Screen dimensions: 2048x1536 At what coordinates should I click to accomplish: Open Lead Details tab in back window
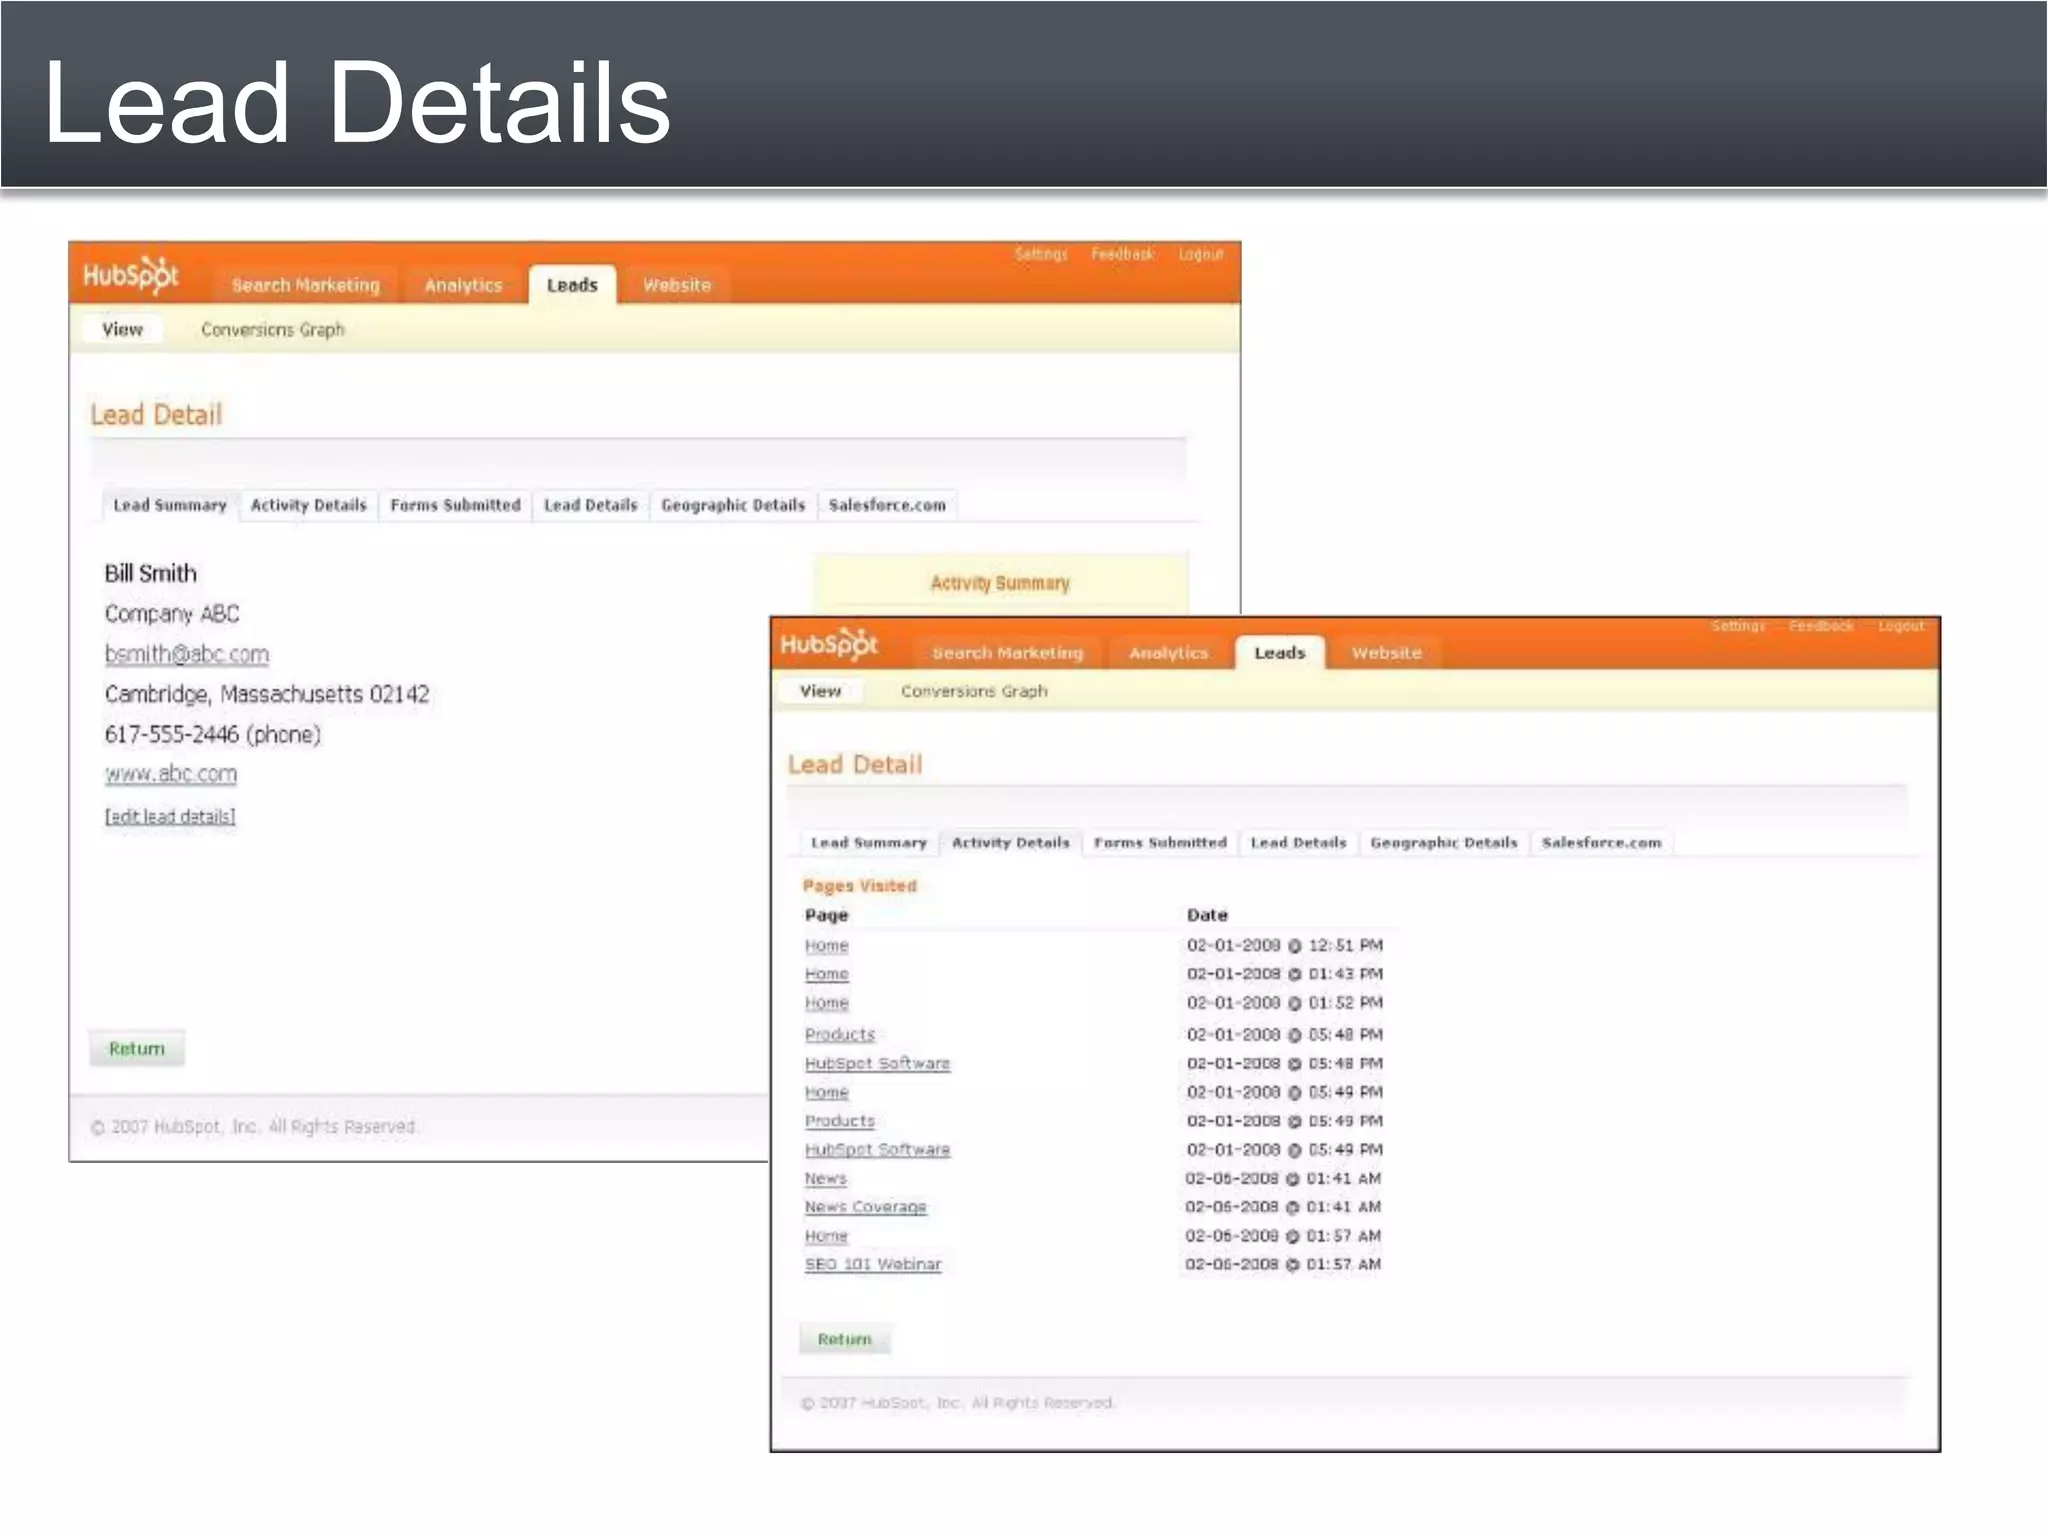tap(590, 505)
